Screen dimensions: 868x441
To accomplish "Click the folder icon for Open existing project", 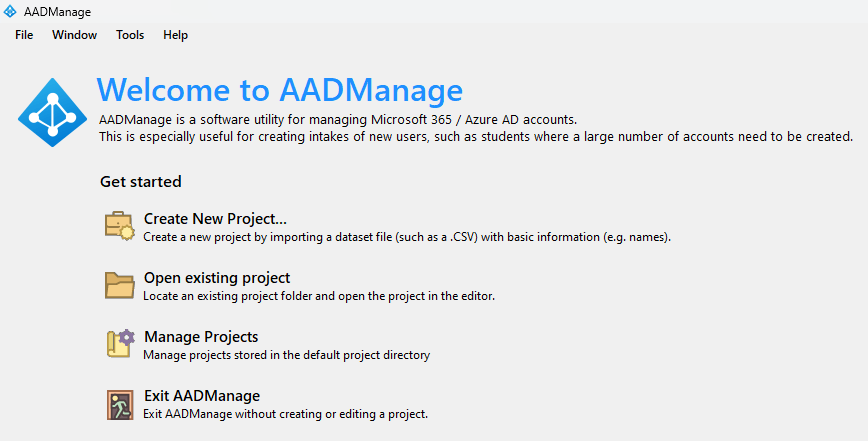I will click(x=120, y=285).
